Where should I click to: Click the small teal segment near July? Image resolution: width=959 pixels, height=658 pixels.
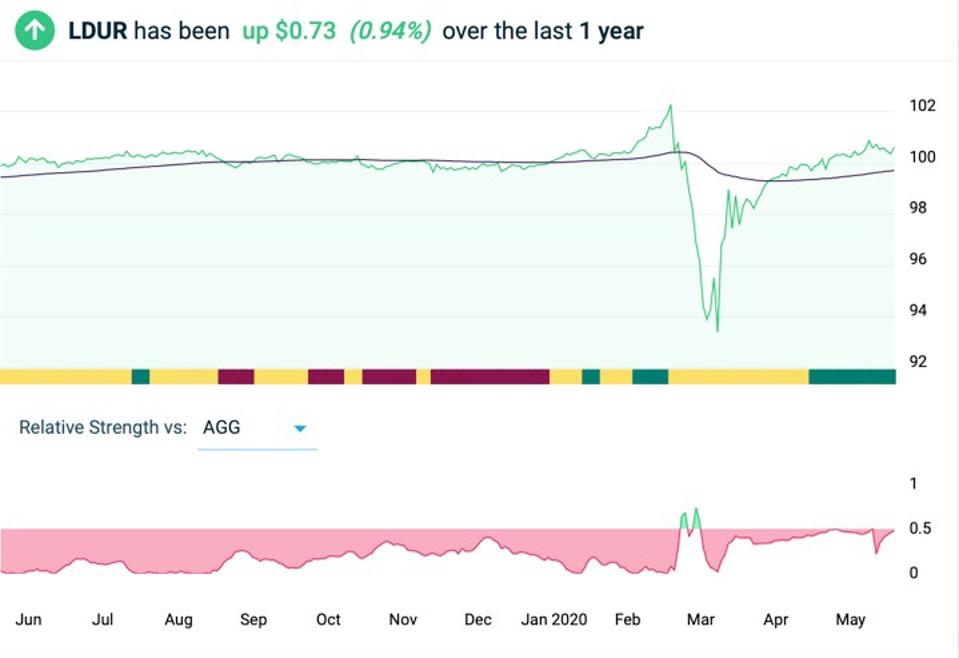[x=141, y=377]
